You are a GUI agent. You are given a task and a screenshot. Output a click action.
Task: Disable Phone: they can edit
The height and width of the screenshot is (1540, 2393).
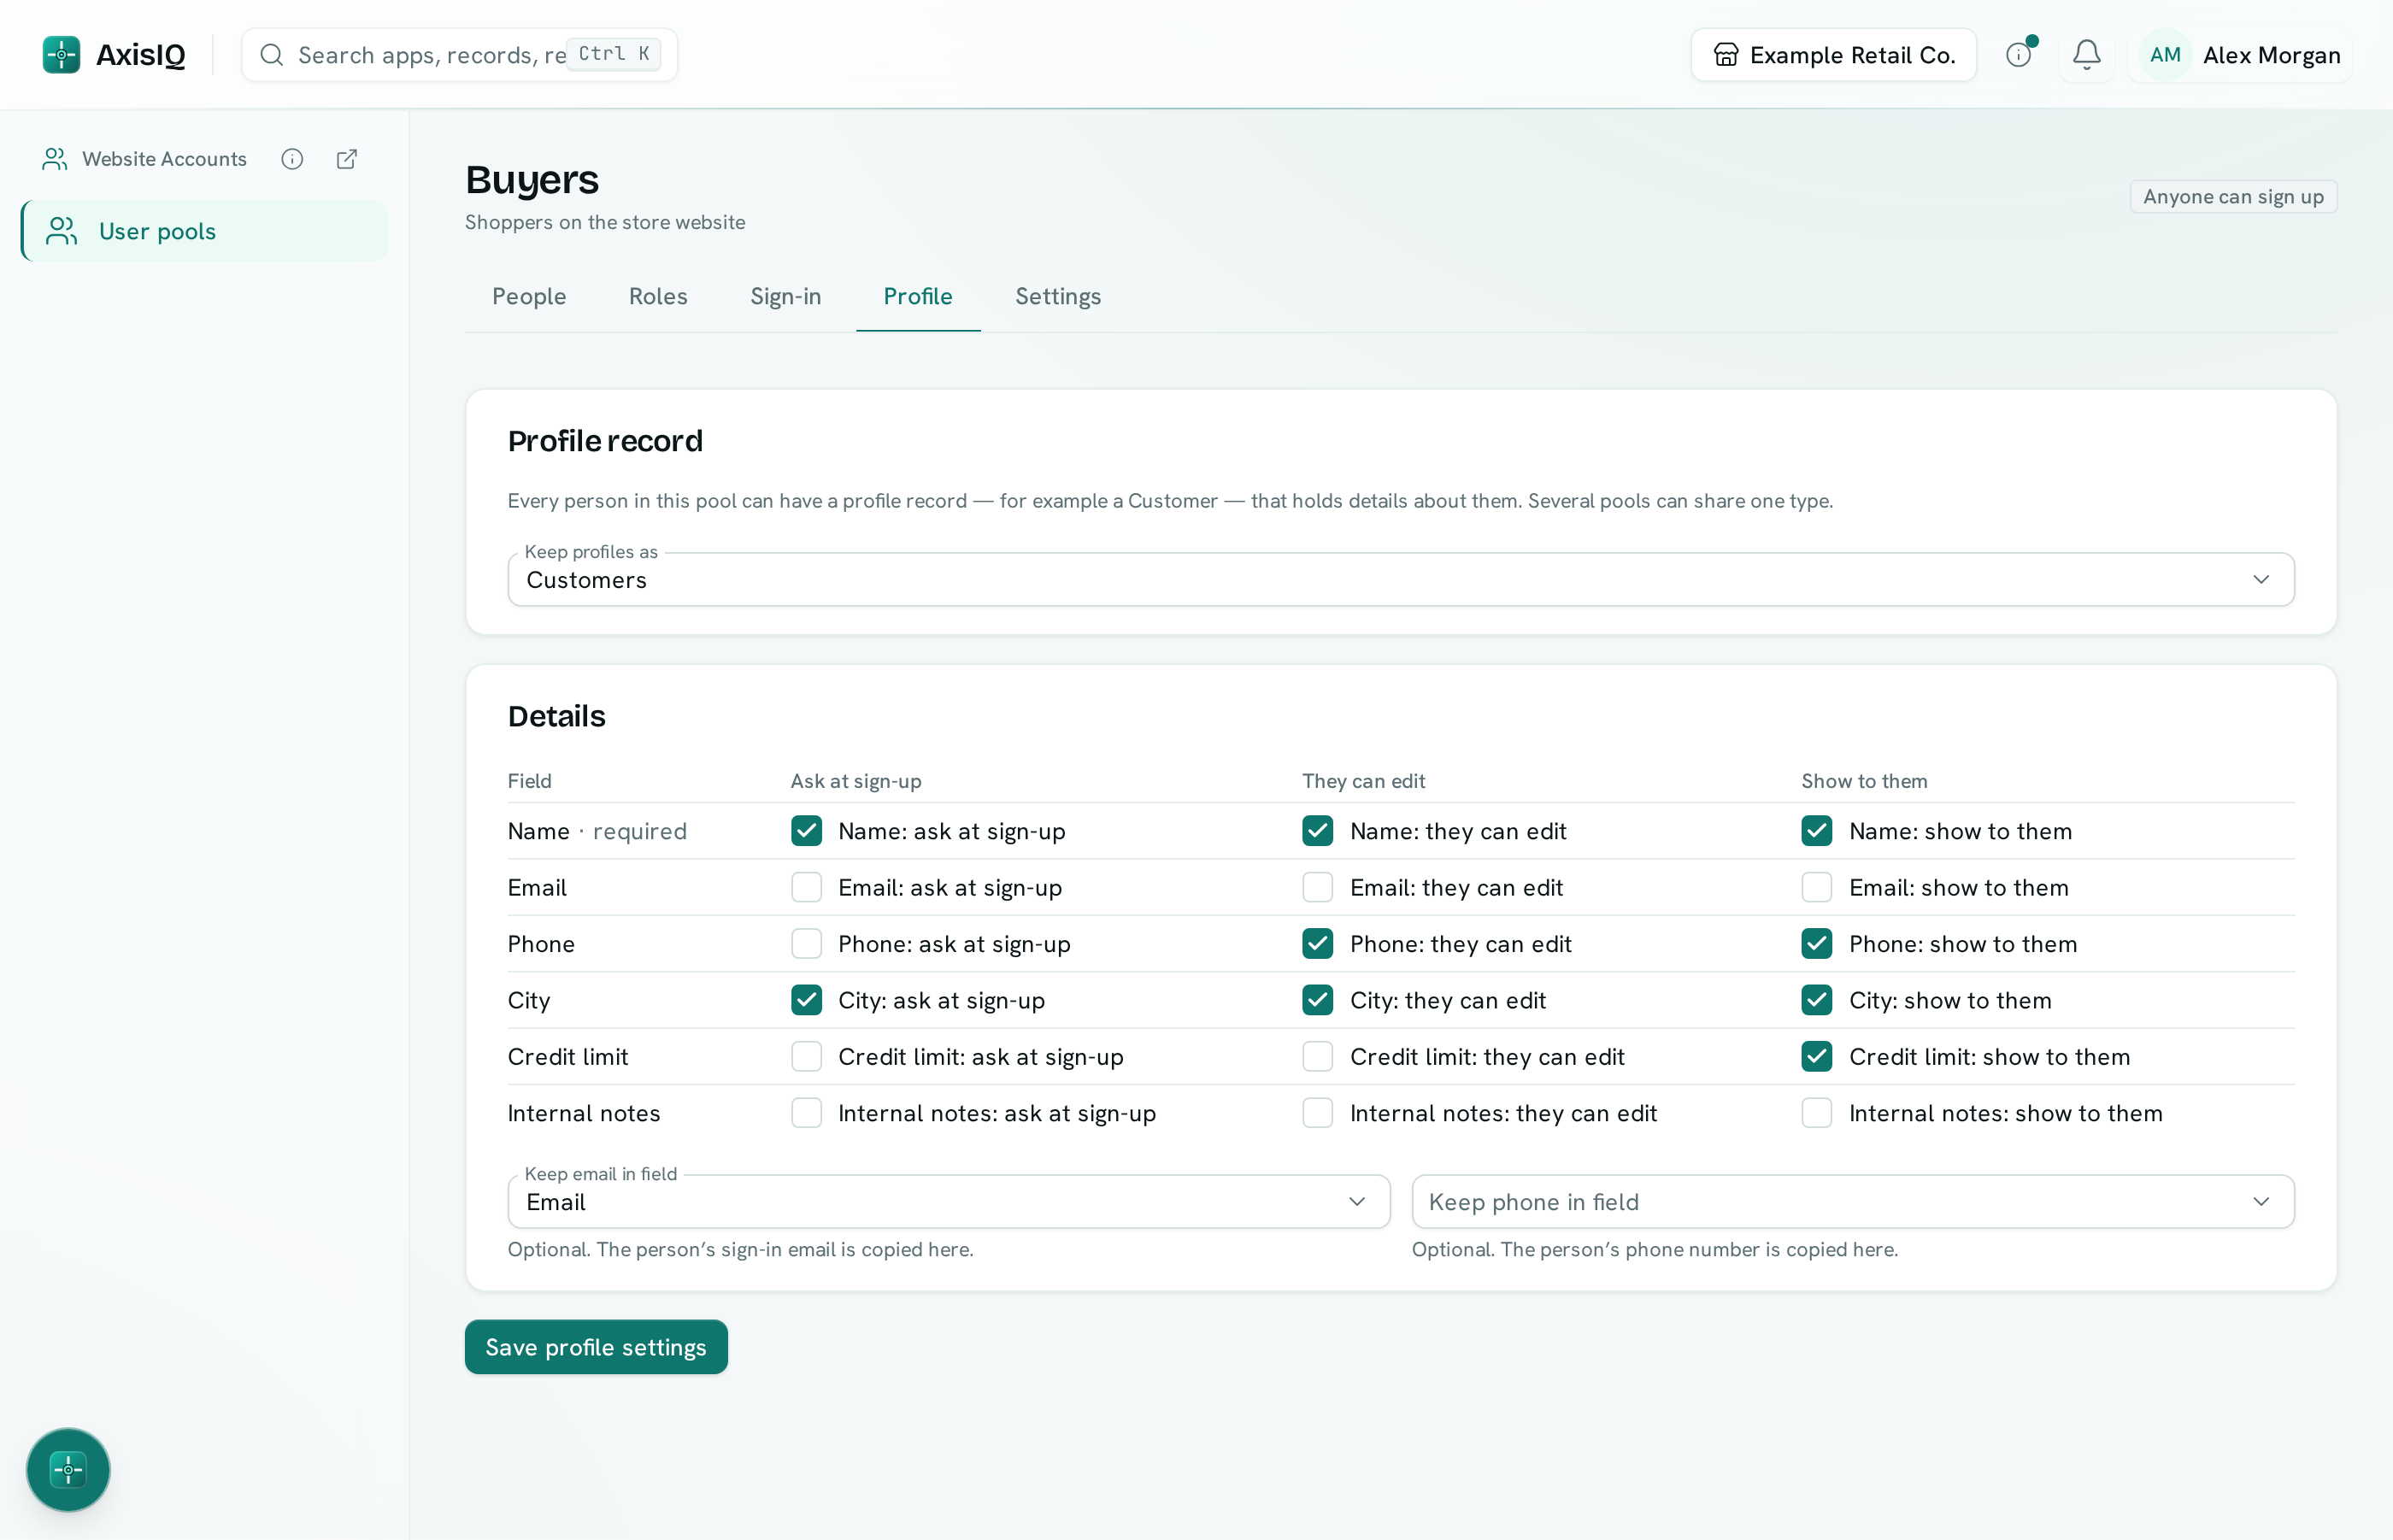[x=1317, y=944]
